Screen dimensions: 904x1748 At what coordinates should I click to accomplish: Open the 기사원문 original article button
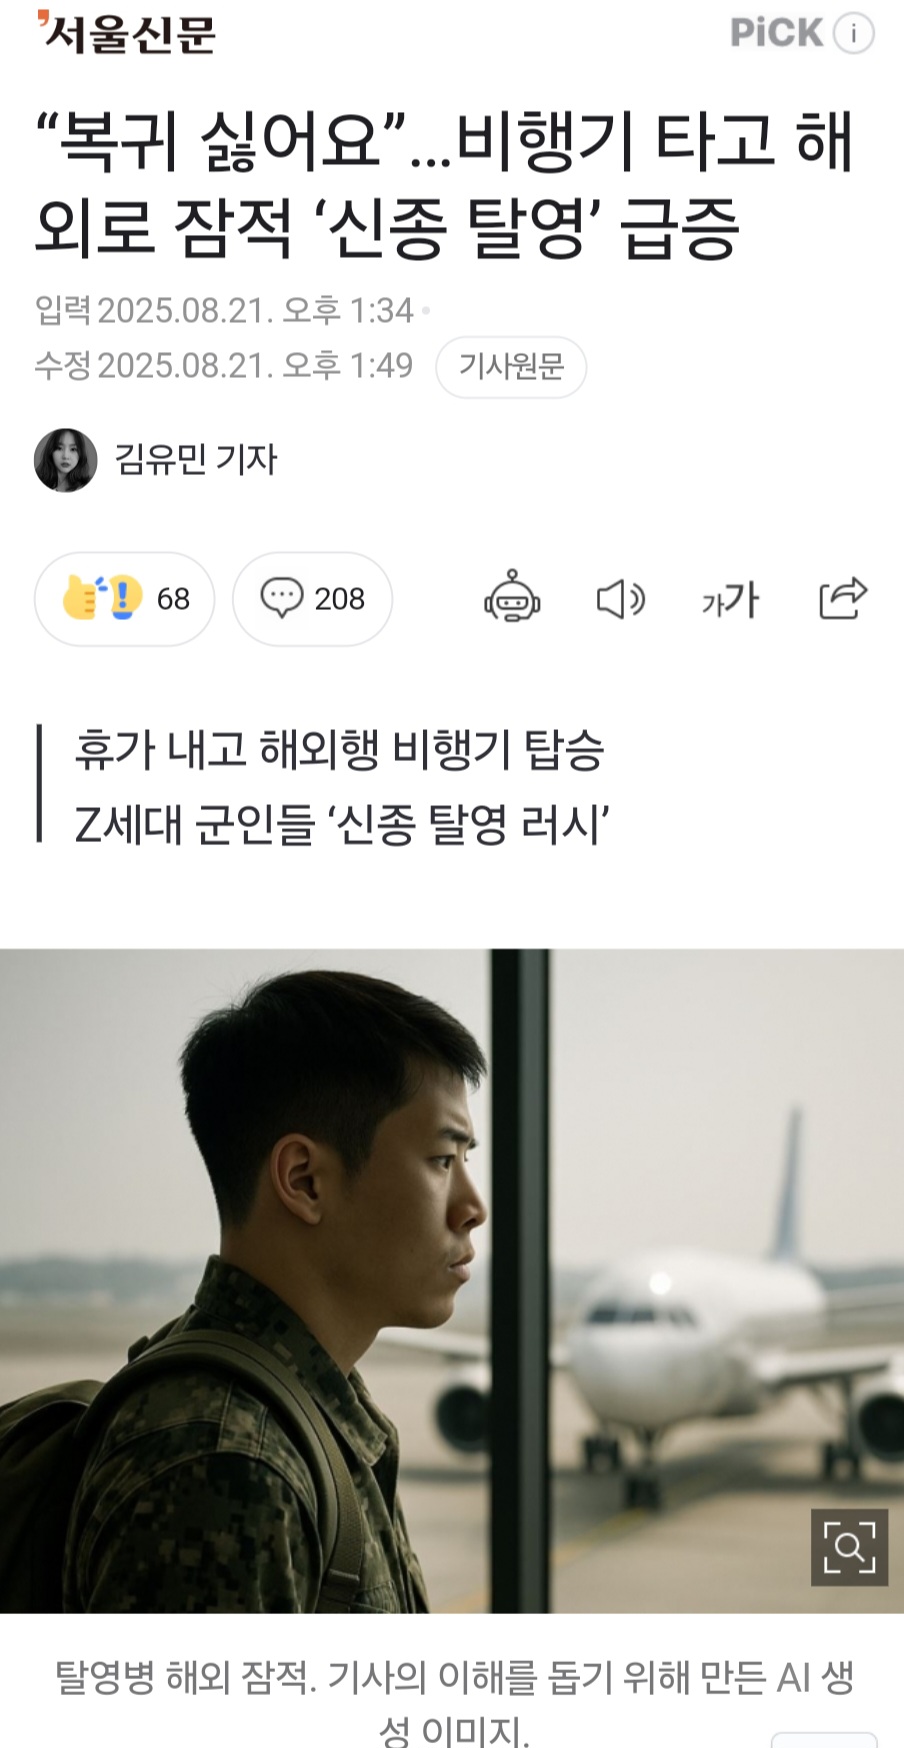511,367
